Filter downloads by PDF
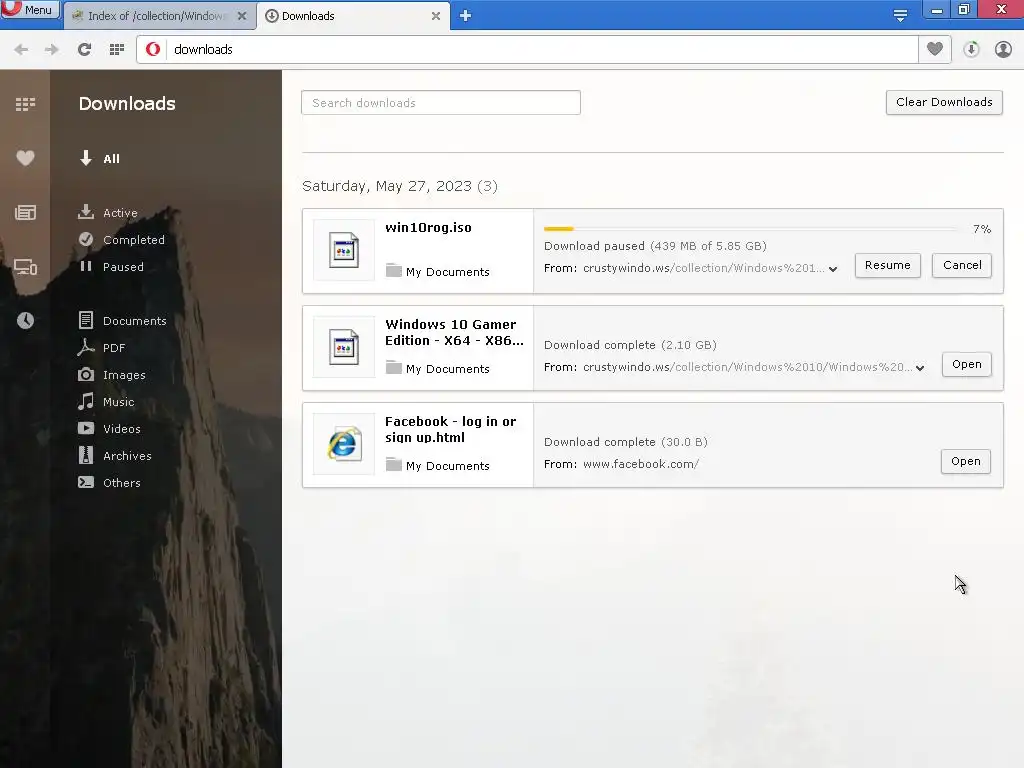 (101, 347)
